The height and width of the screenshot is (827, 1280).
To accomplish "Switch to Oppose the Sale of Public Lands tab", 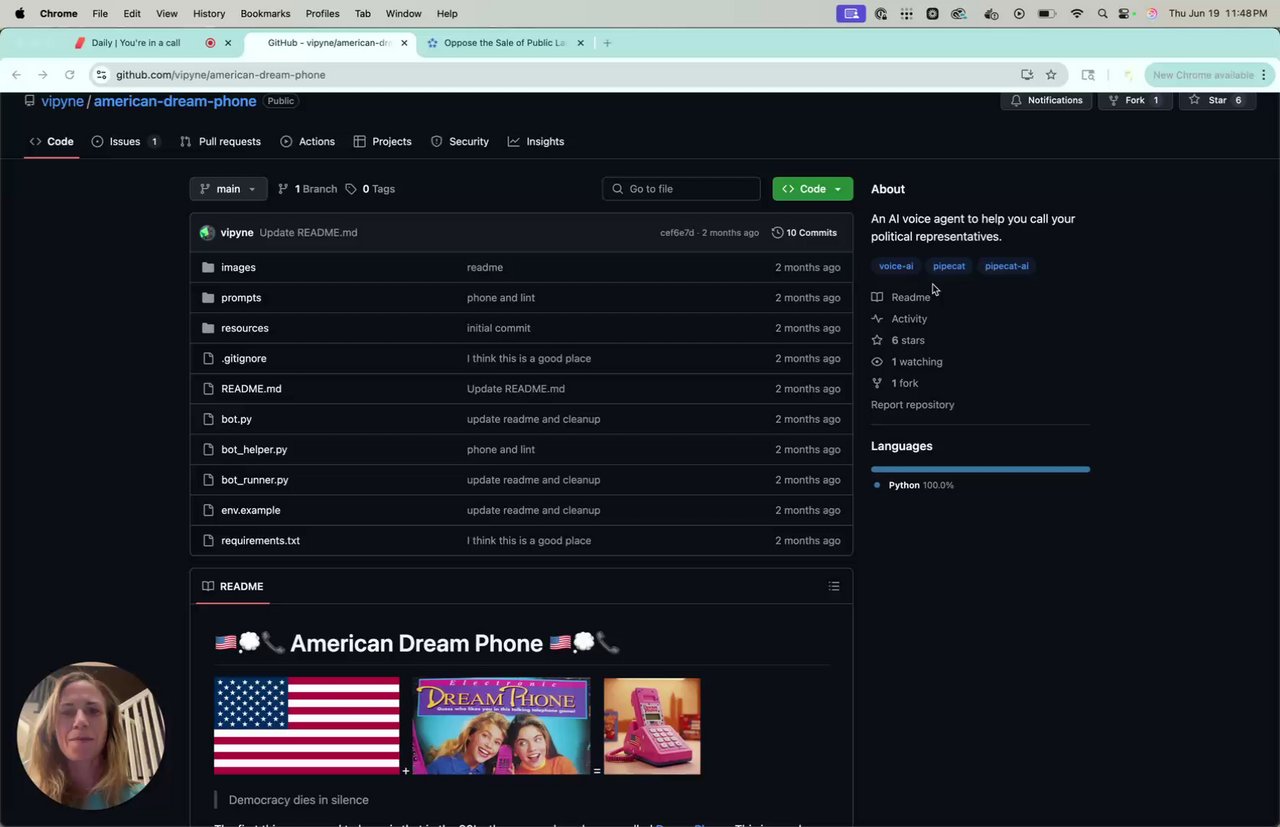I will [x=505, y=43].
